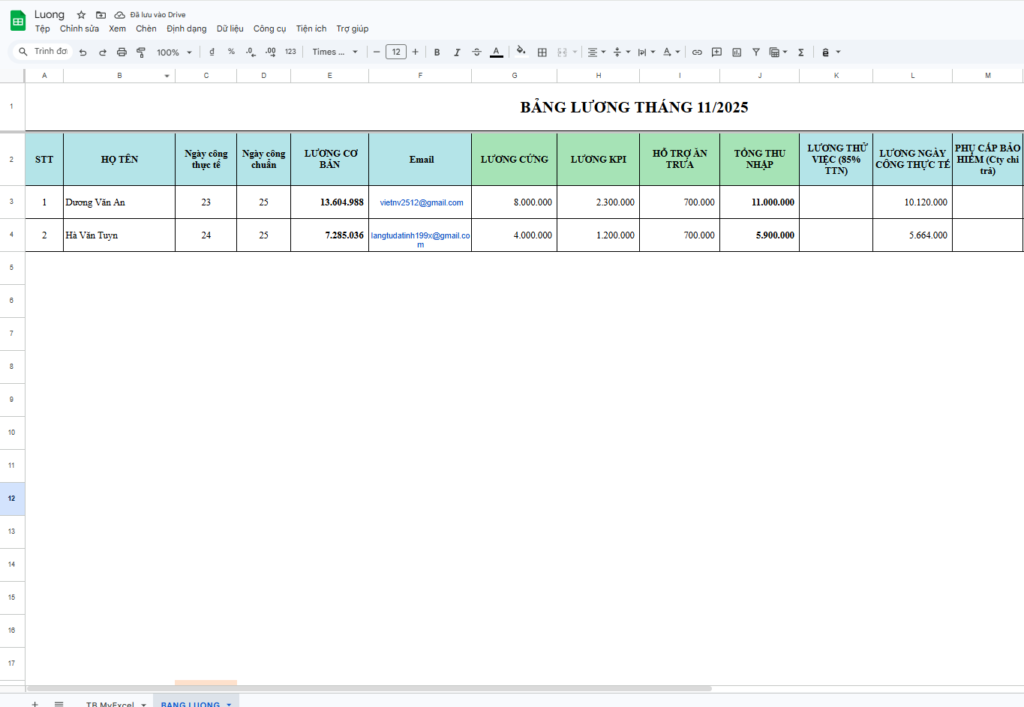Screen dimensions: 1024x707
Task: Open the Định dạng menu
Action: coord(186,29)
